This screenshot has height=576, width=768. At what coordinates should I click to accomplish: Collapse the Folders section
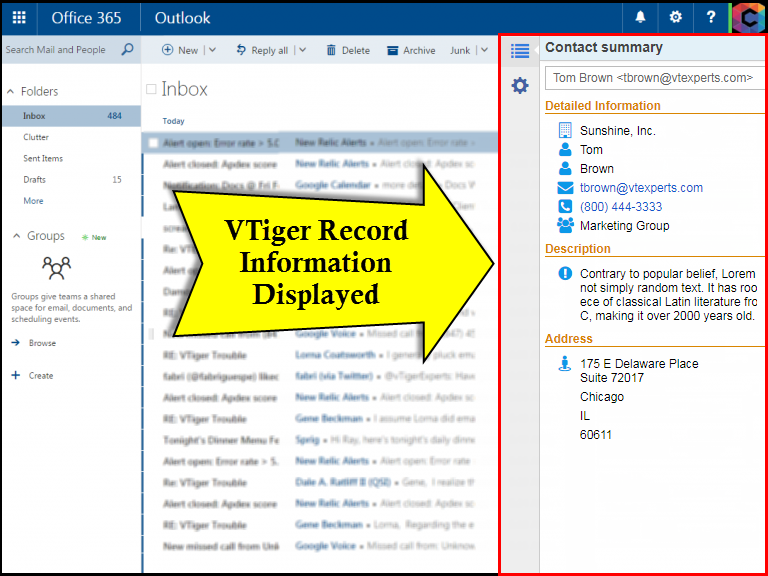(x=10, y=92)
